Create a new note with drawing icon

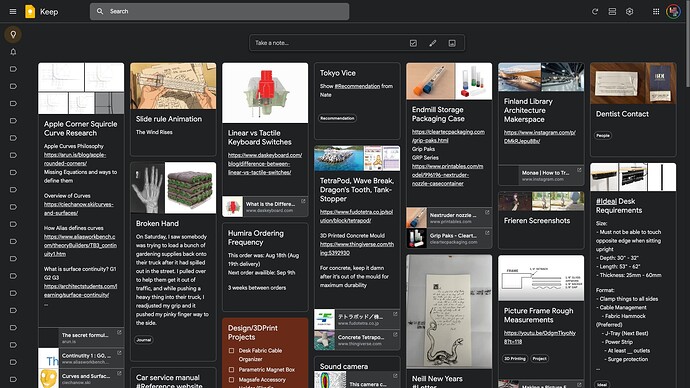[x=433, y=43]
